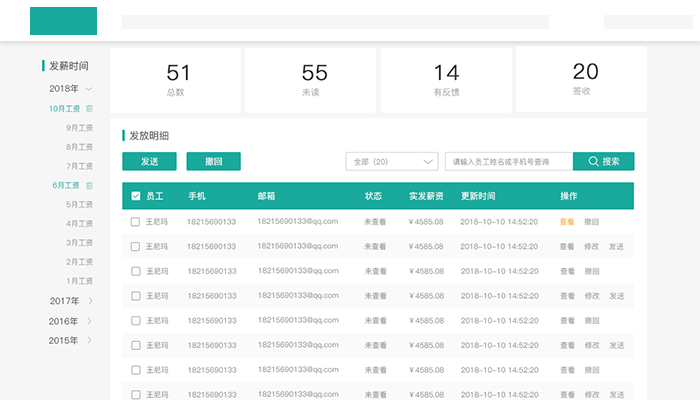Choose 4月工资 from the month list
Screen dimensions: 700x400
pos(79,224)
